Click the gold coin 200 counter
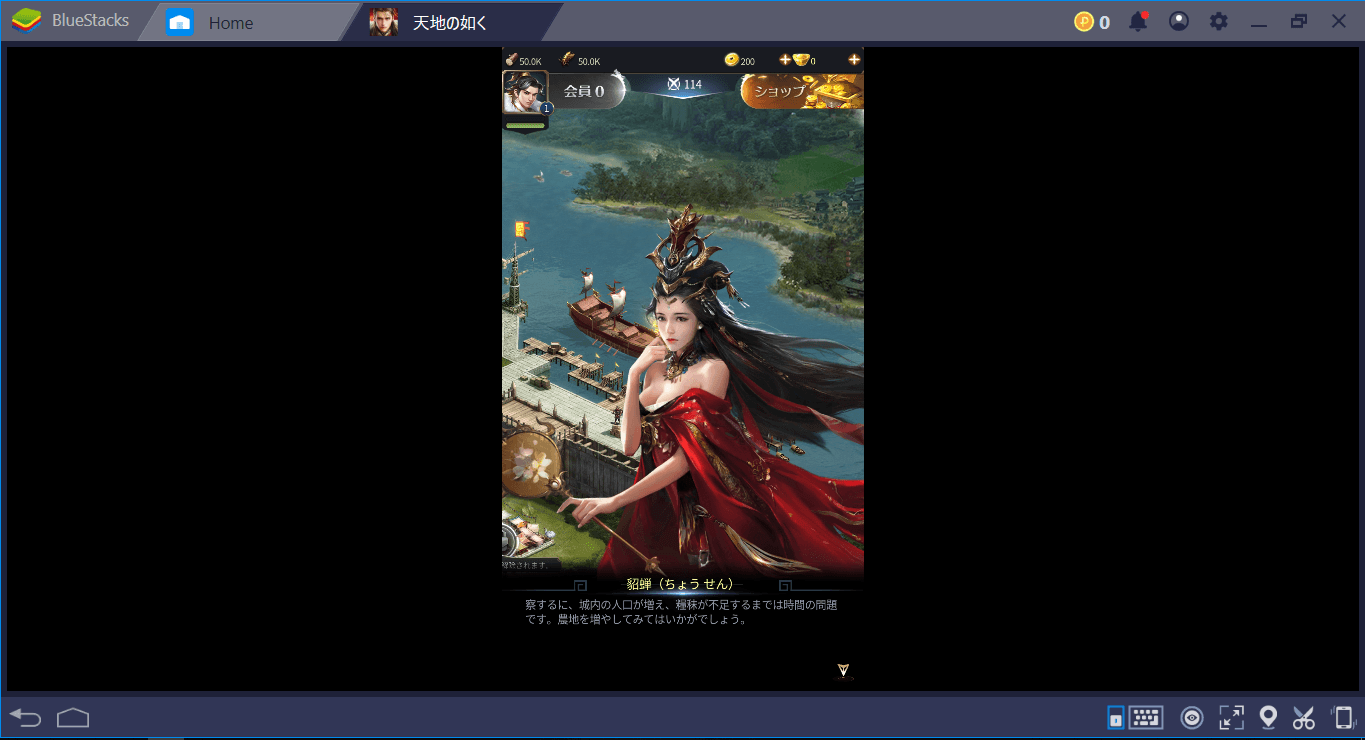The width and height of the screenshot is (1365, 740). point(740,60)
